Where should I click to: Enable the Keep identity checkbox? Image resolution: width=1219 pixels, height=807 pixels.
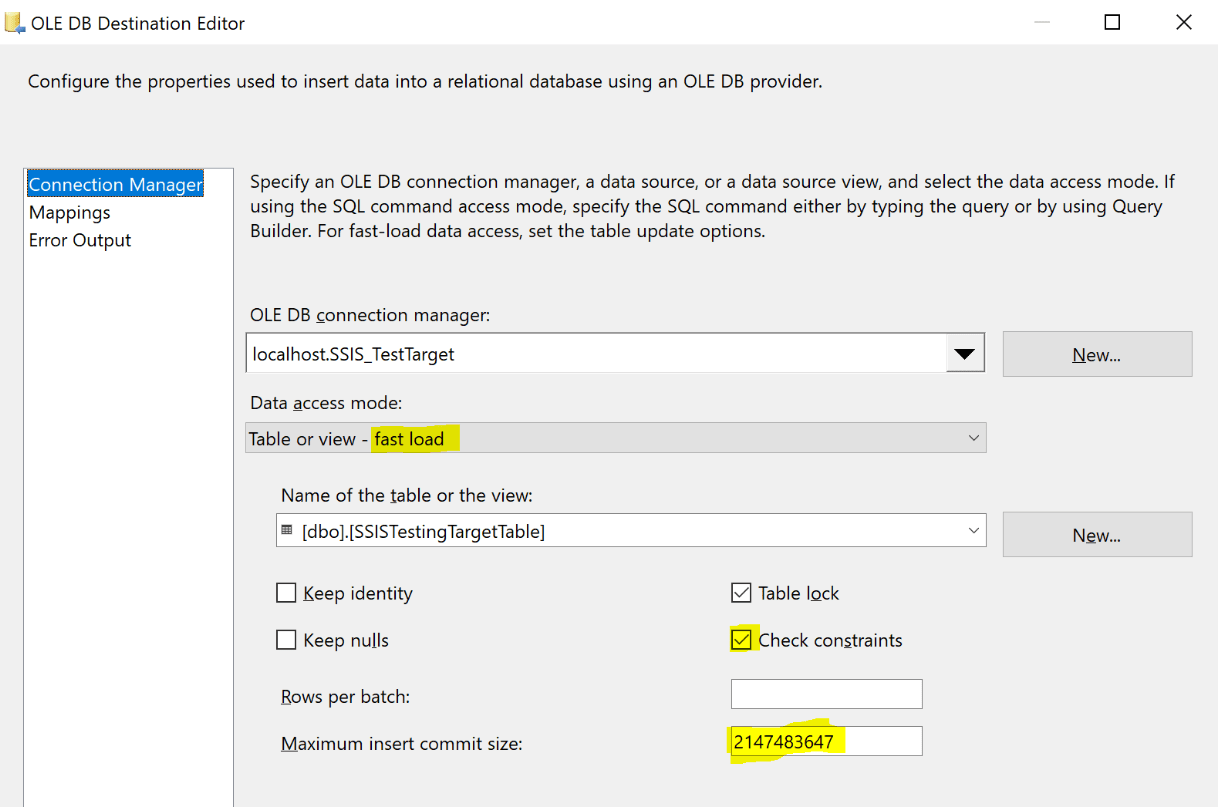click(x=286, y=593)
